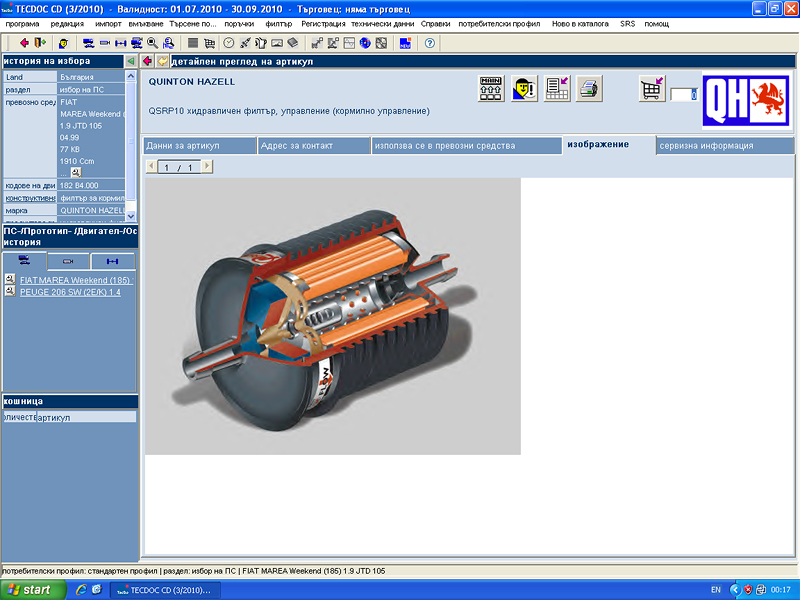800x600 pixels.
Task: Click the red back arrow in main toolbar
Action: pyautogui.click(x=24, y=43)
